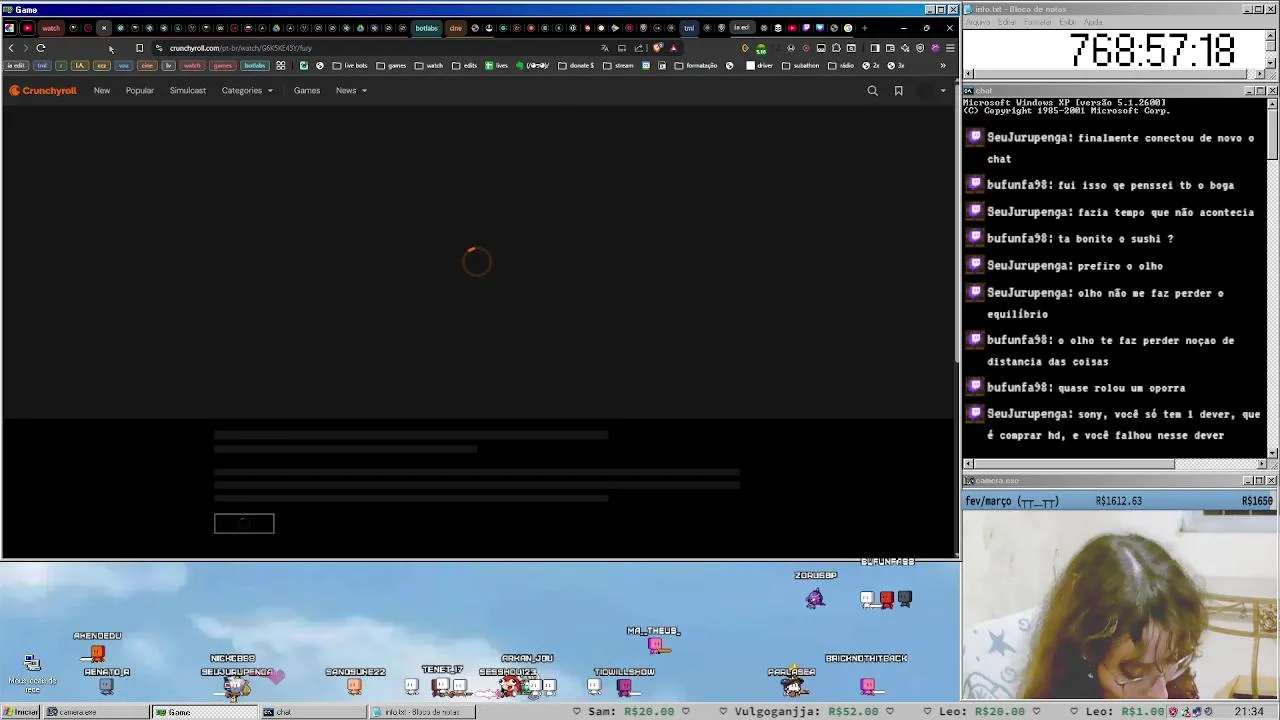Click the bookmark page icon beside address bar
1280x720 pixels.
coord(139,48)
